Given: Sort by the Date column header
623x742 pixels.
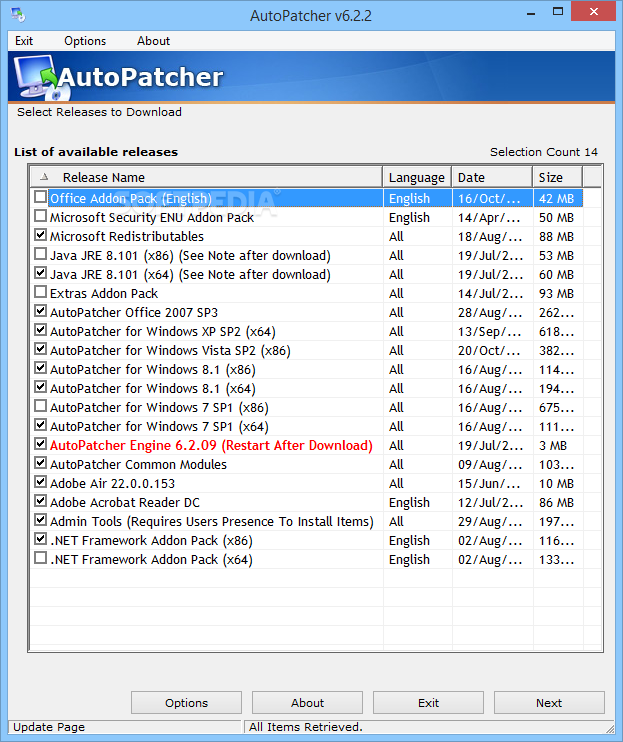Looking at the screenshot, I should (x=492, y=177).
